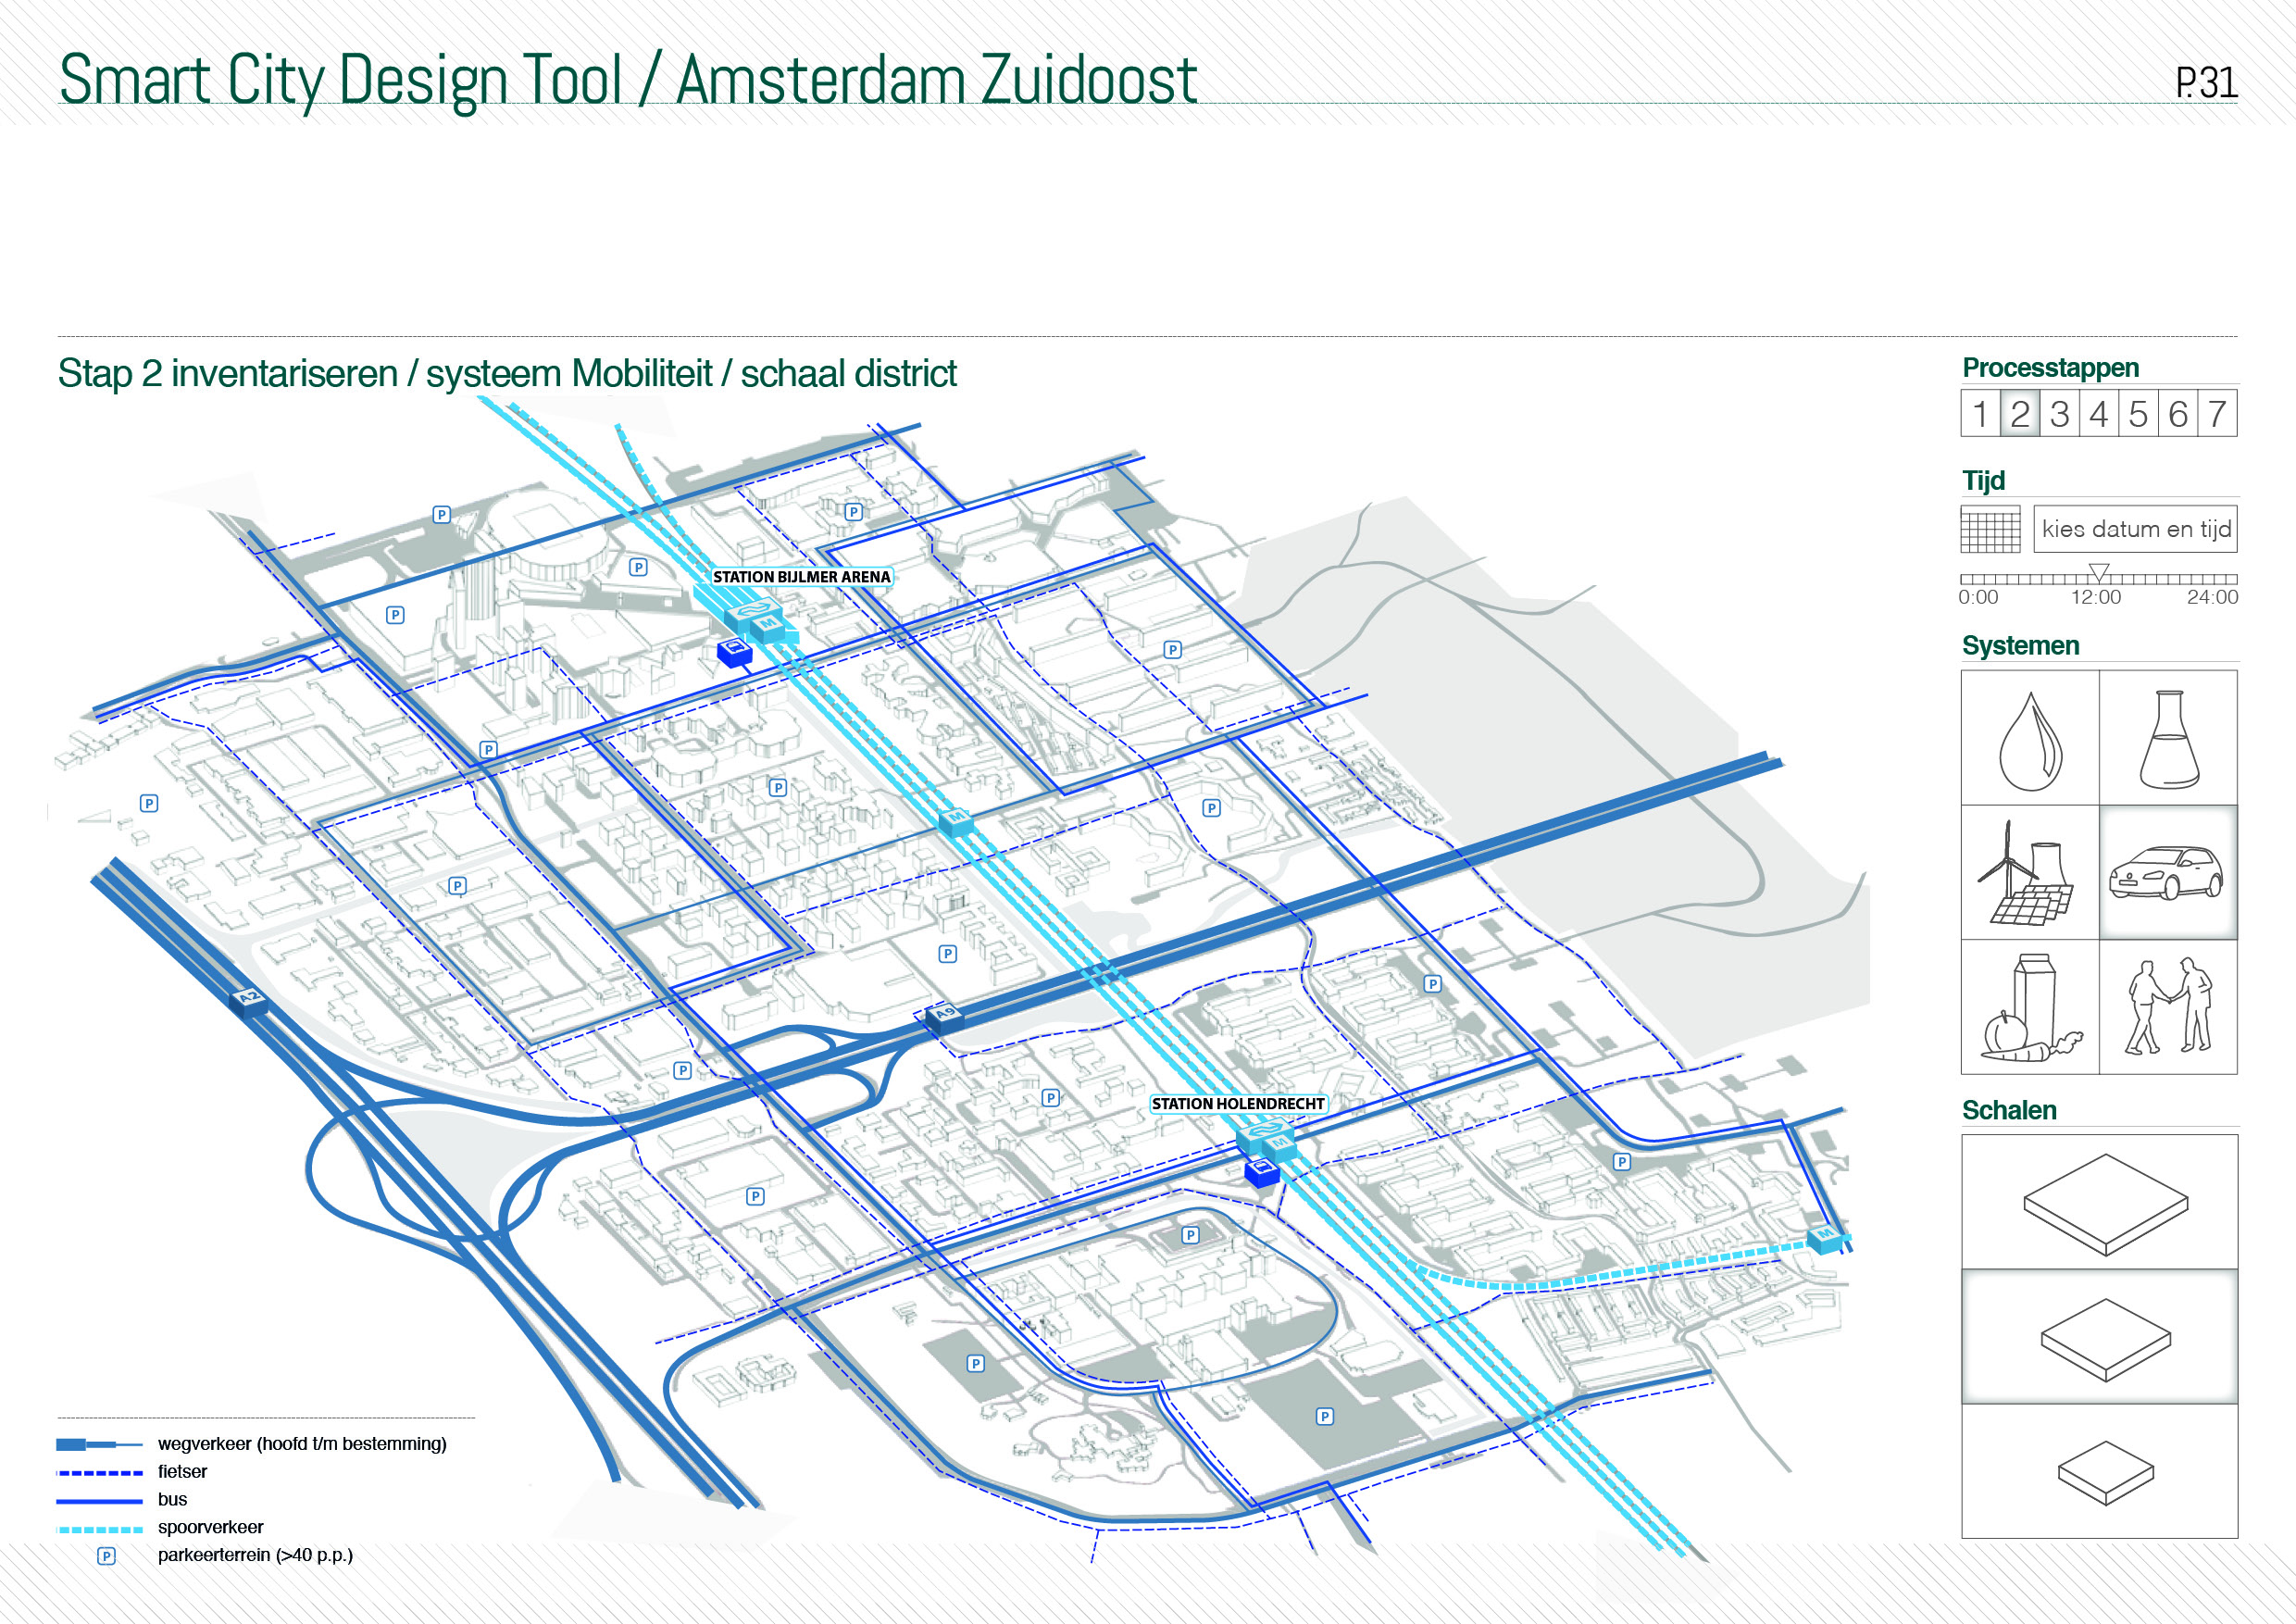Click the 'Tijd' heading
The image size is (2296, 1624).
(x=1983, y=481)
